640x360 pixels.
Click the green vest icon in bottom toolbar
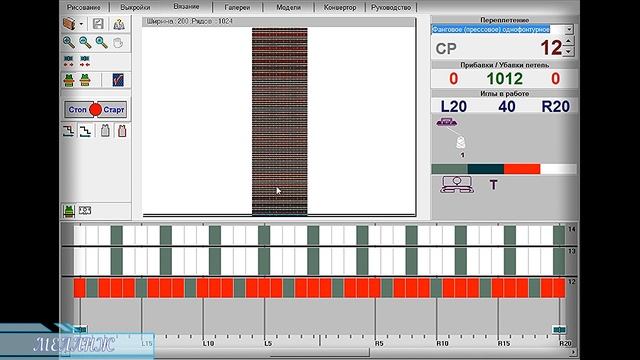point(69,211)
